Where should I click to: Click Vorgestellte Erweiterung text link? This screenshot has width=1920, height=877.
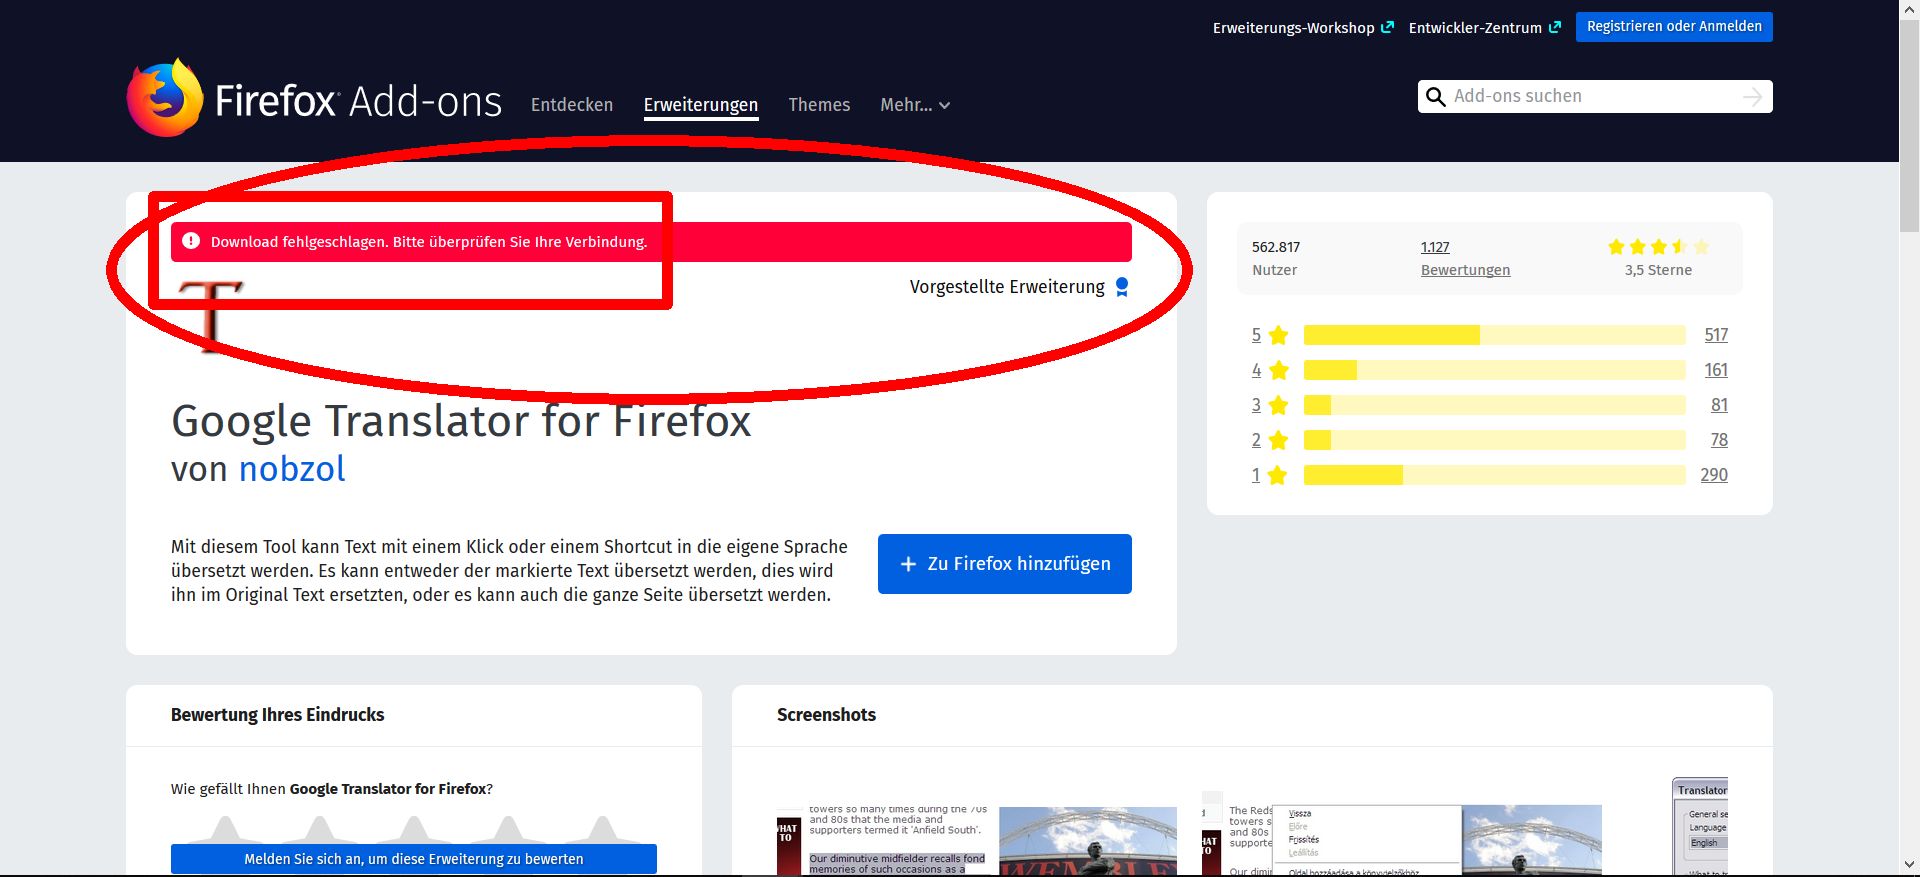pyautogui.click(x=1007, y=287)
